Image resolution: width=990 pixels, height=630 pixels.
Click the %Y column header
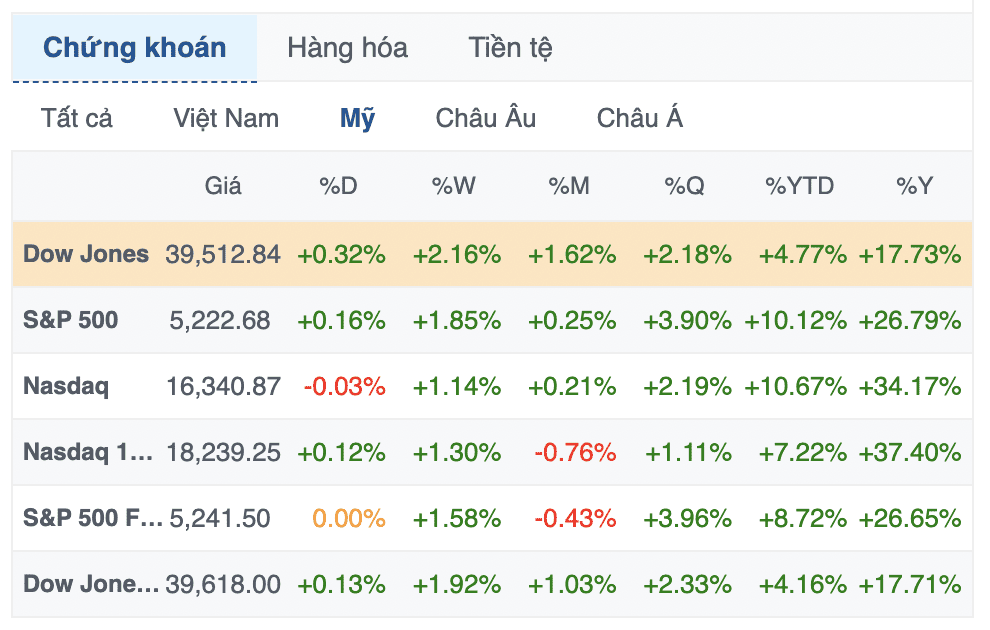point(914,186)
